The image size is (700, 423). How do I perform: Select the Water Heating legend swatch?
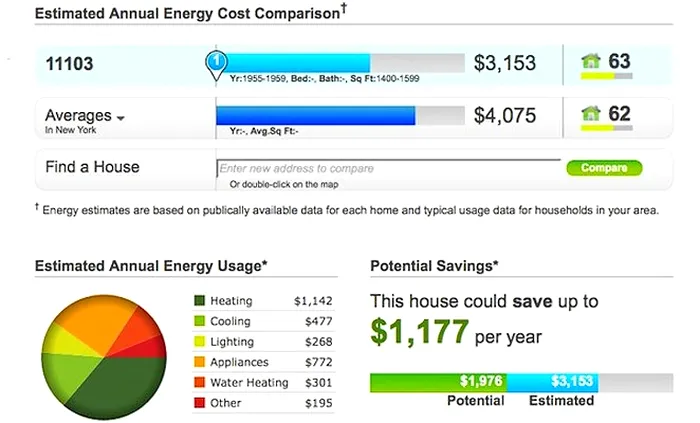199,382
